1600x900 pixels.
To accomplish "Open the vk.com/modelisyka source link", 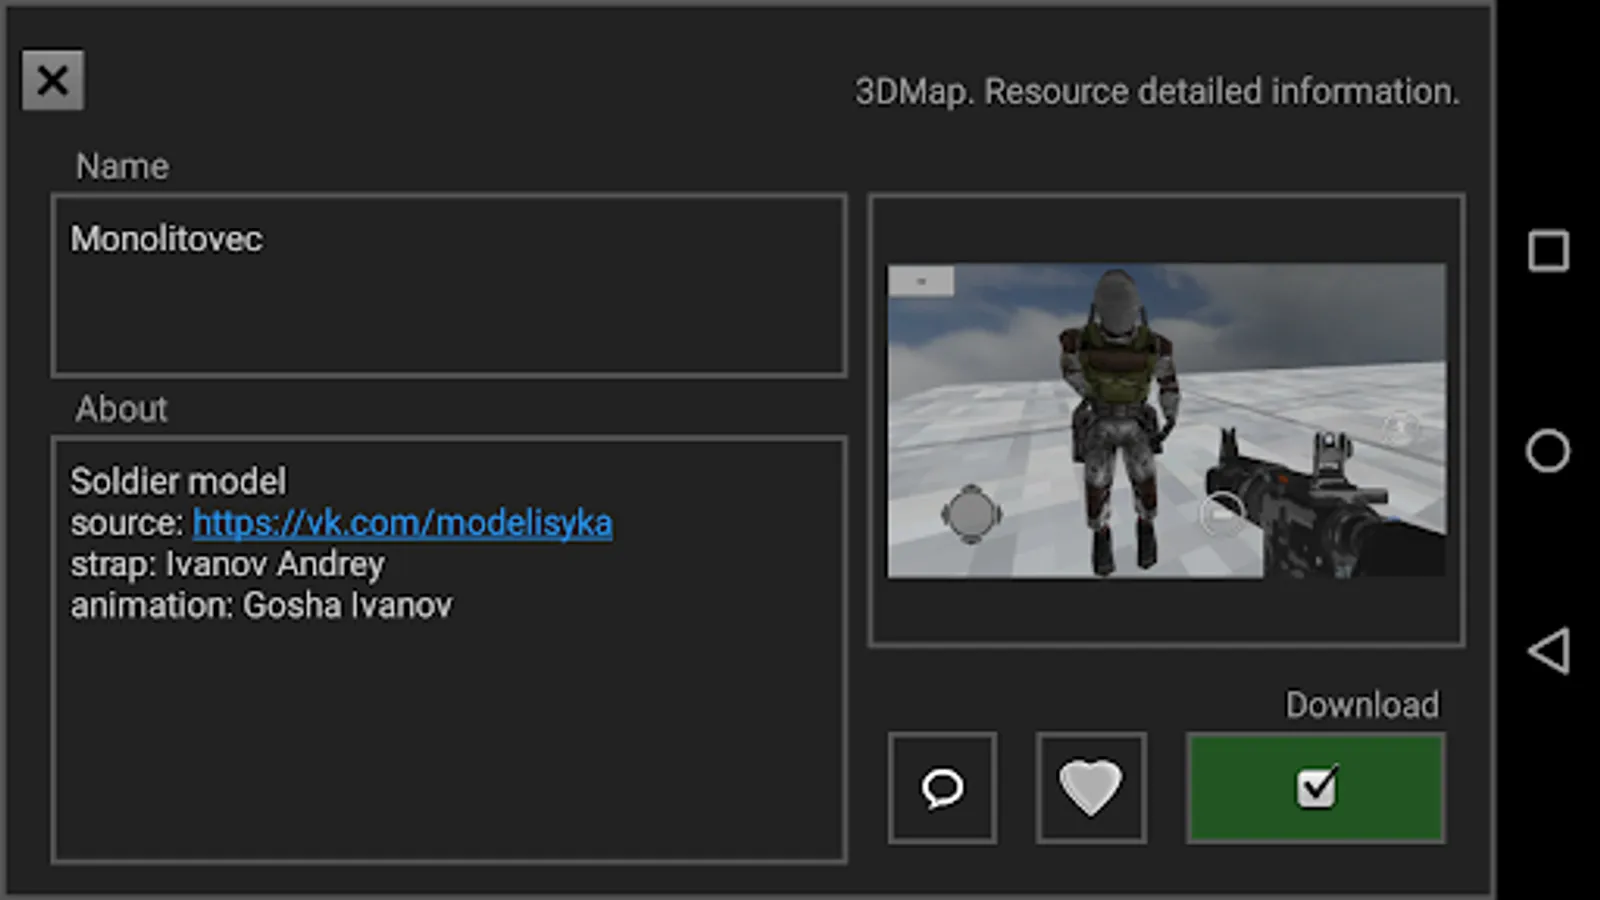I will click(x=402, y=523).
